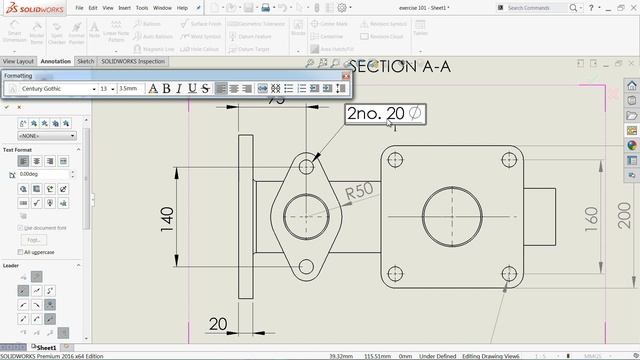
Task: Click the Print icon in top toolbar
Action: tap(266, 8)
